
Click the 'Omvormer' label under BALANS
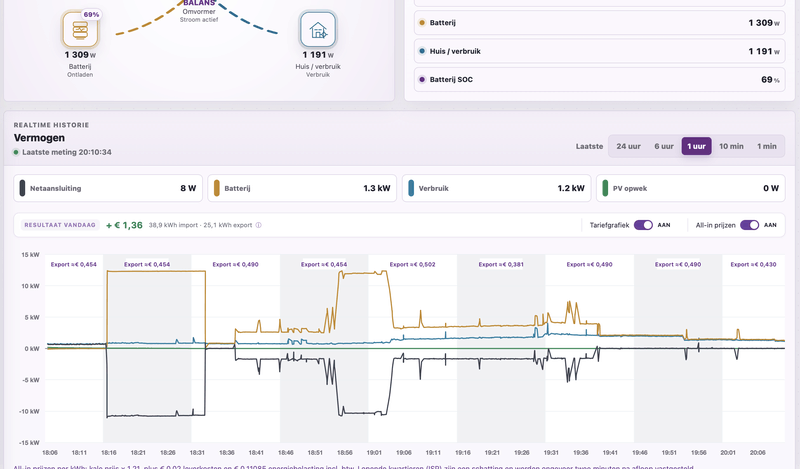[199, 12]
